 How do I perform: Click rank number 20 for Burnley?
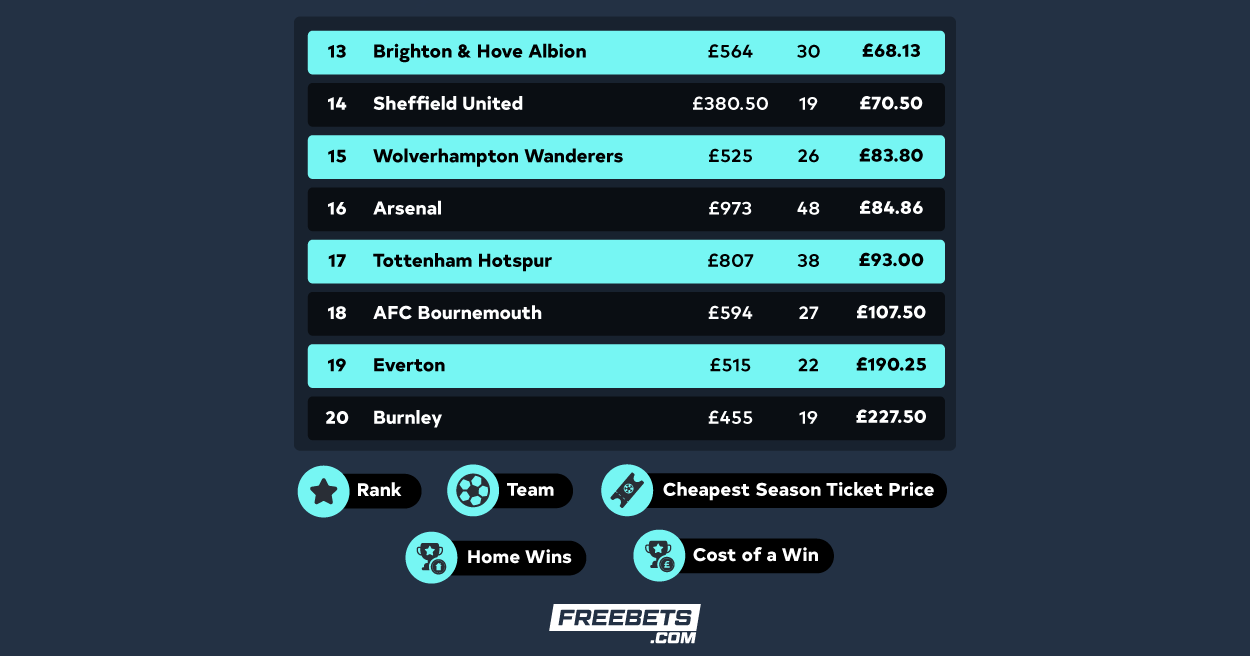pyautogui.click(x=337, y=418)
